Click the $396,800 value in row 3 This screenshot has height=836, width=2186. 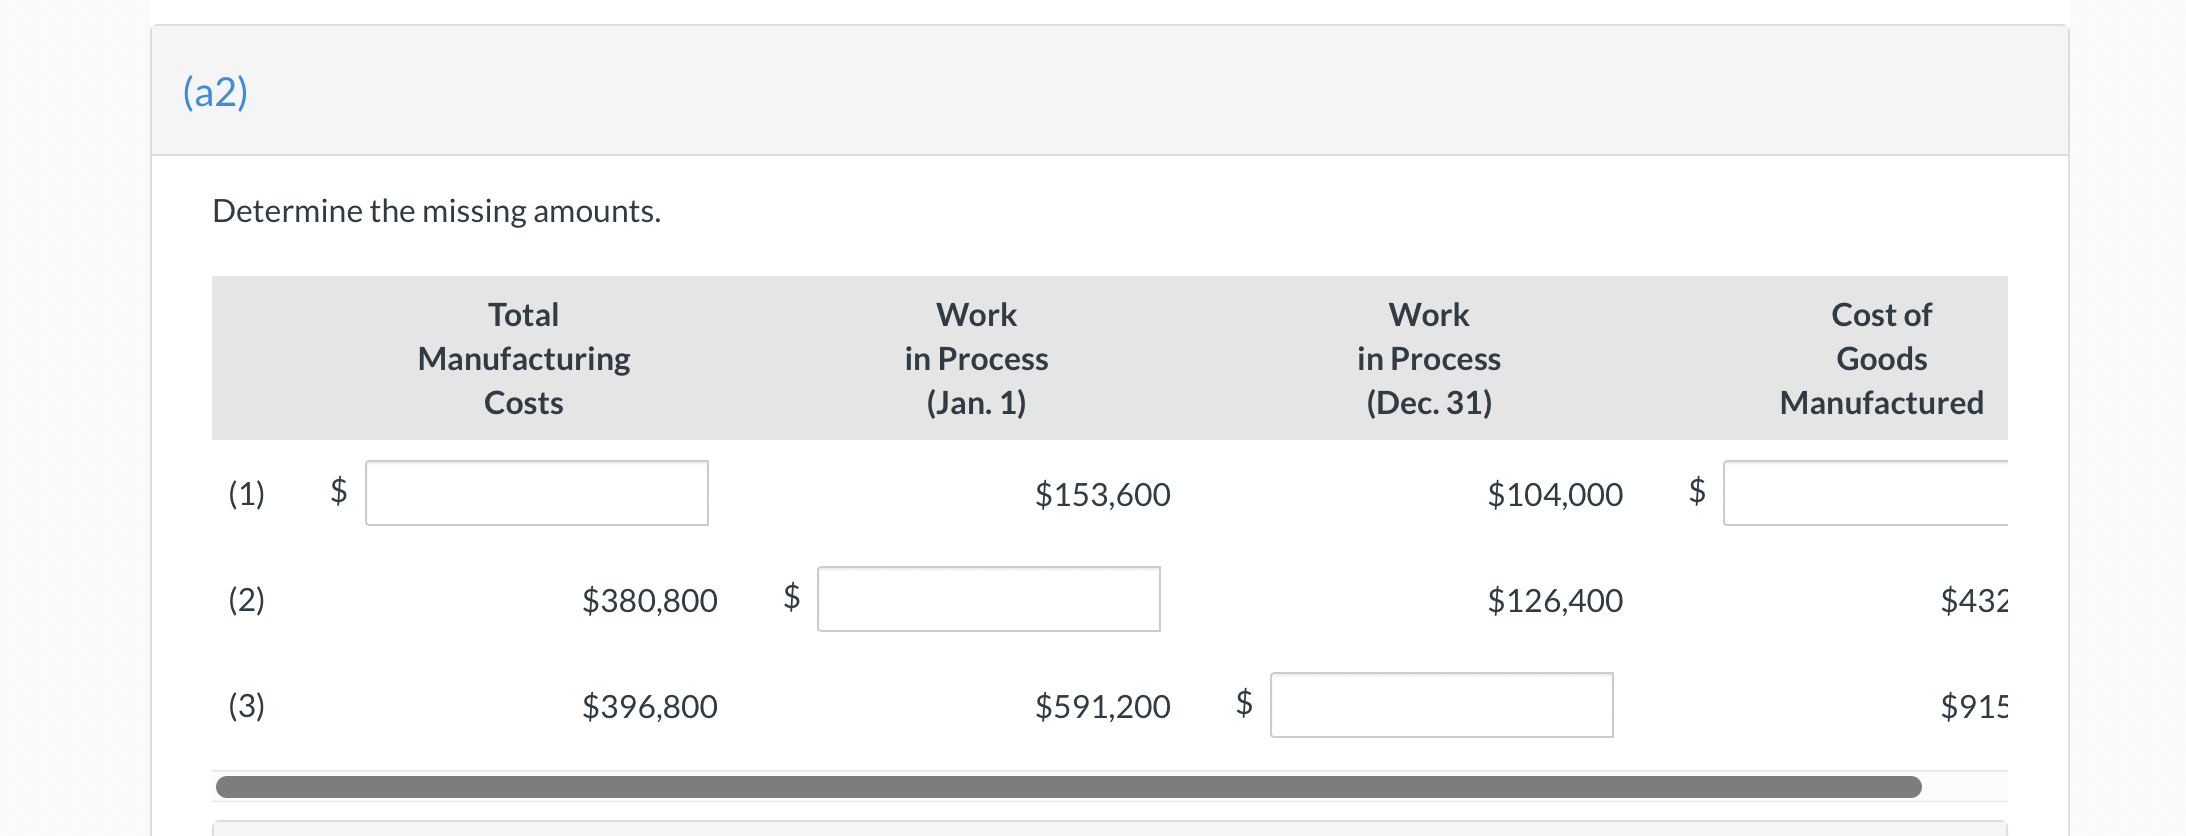[x=650, y=706]
